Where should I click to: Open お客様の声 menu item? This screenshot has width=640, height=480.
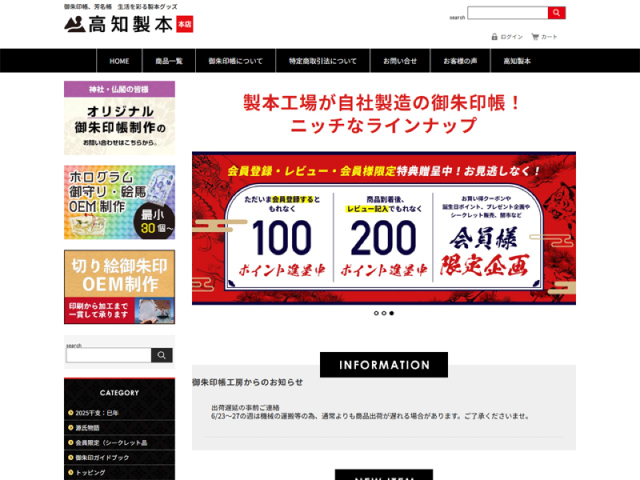tap(460, 61)
